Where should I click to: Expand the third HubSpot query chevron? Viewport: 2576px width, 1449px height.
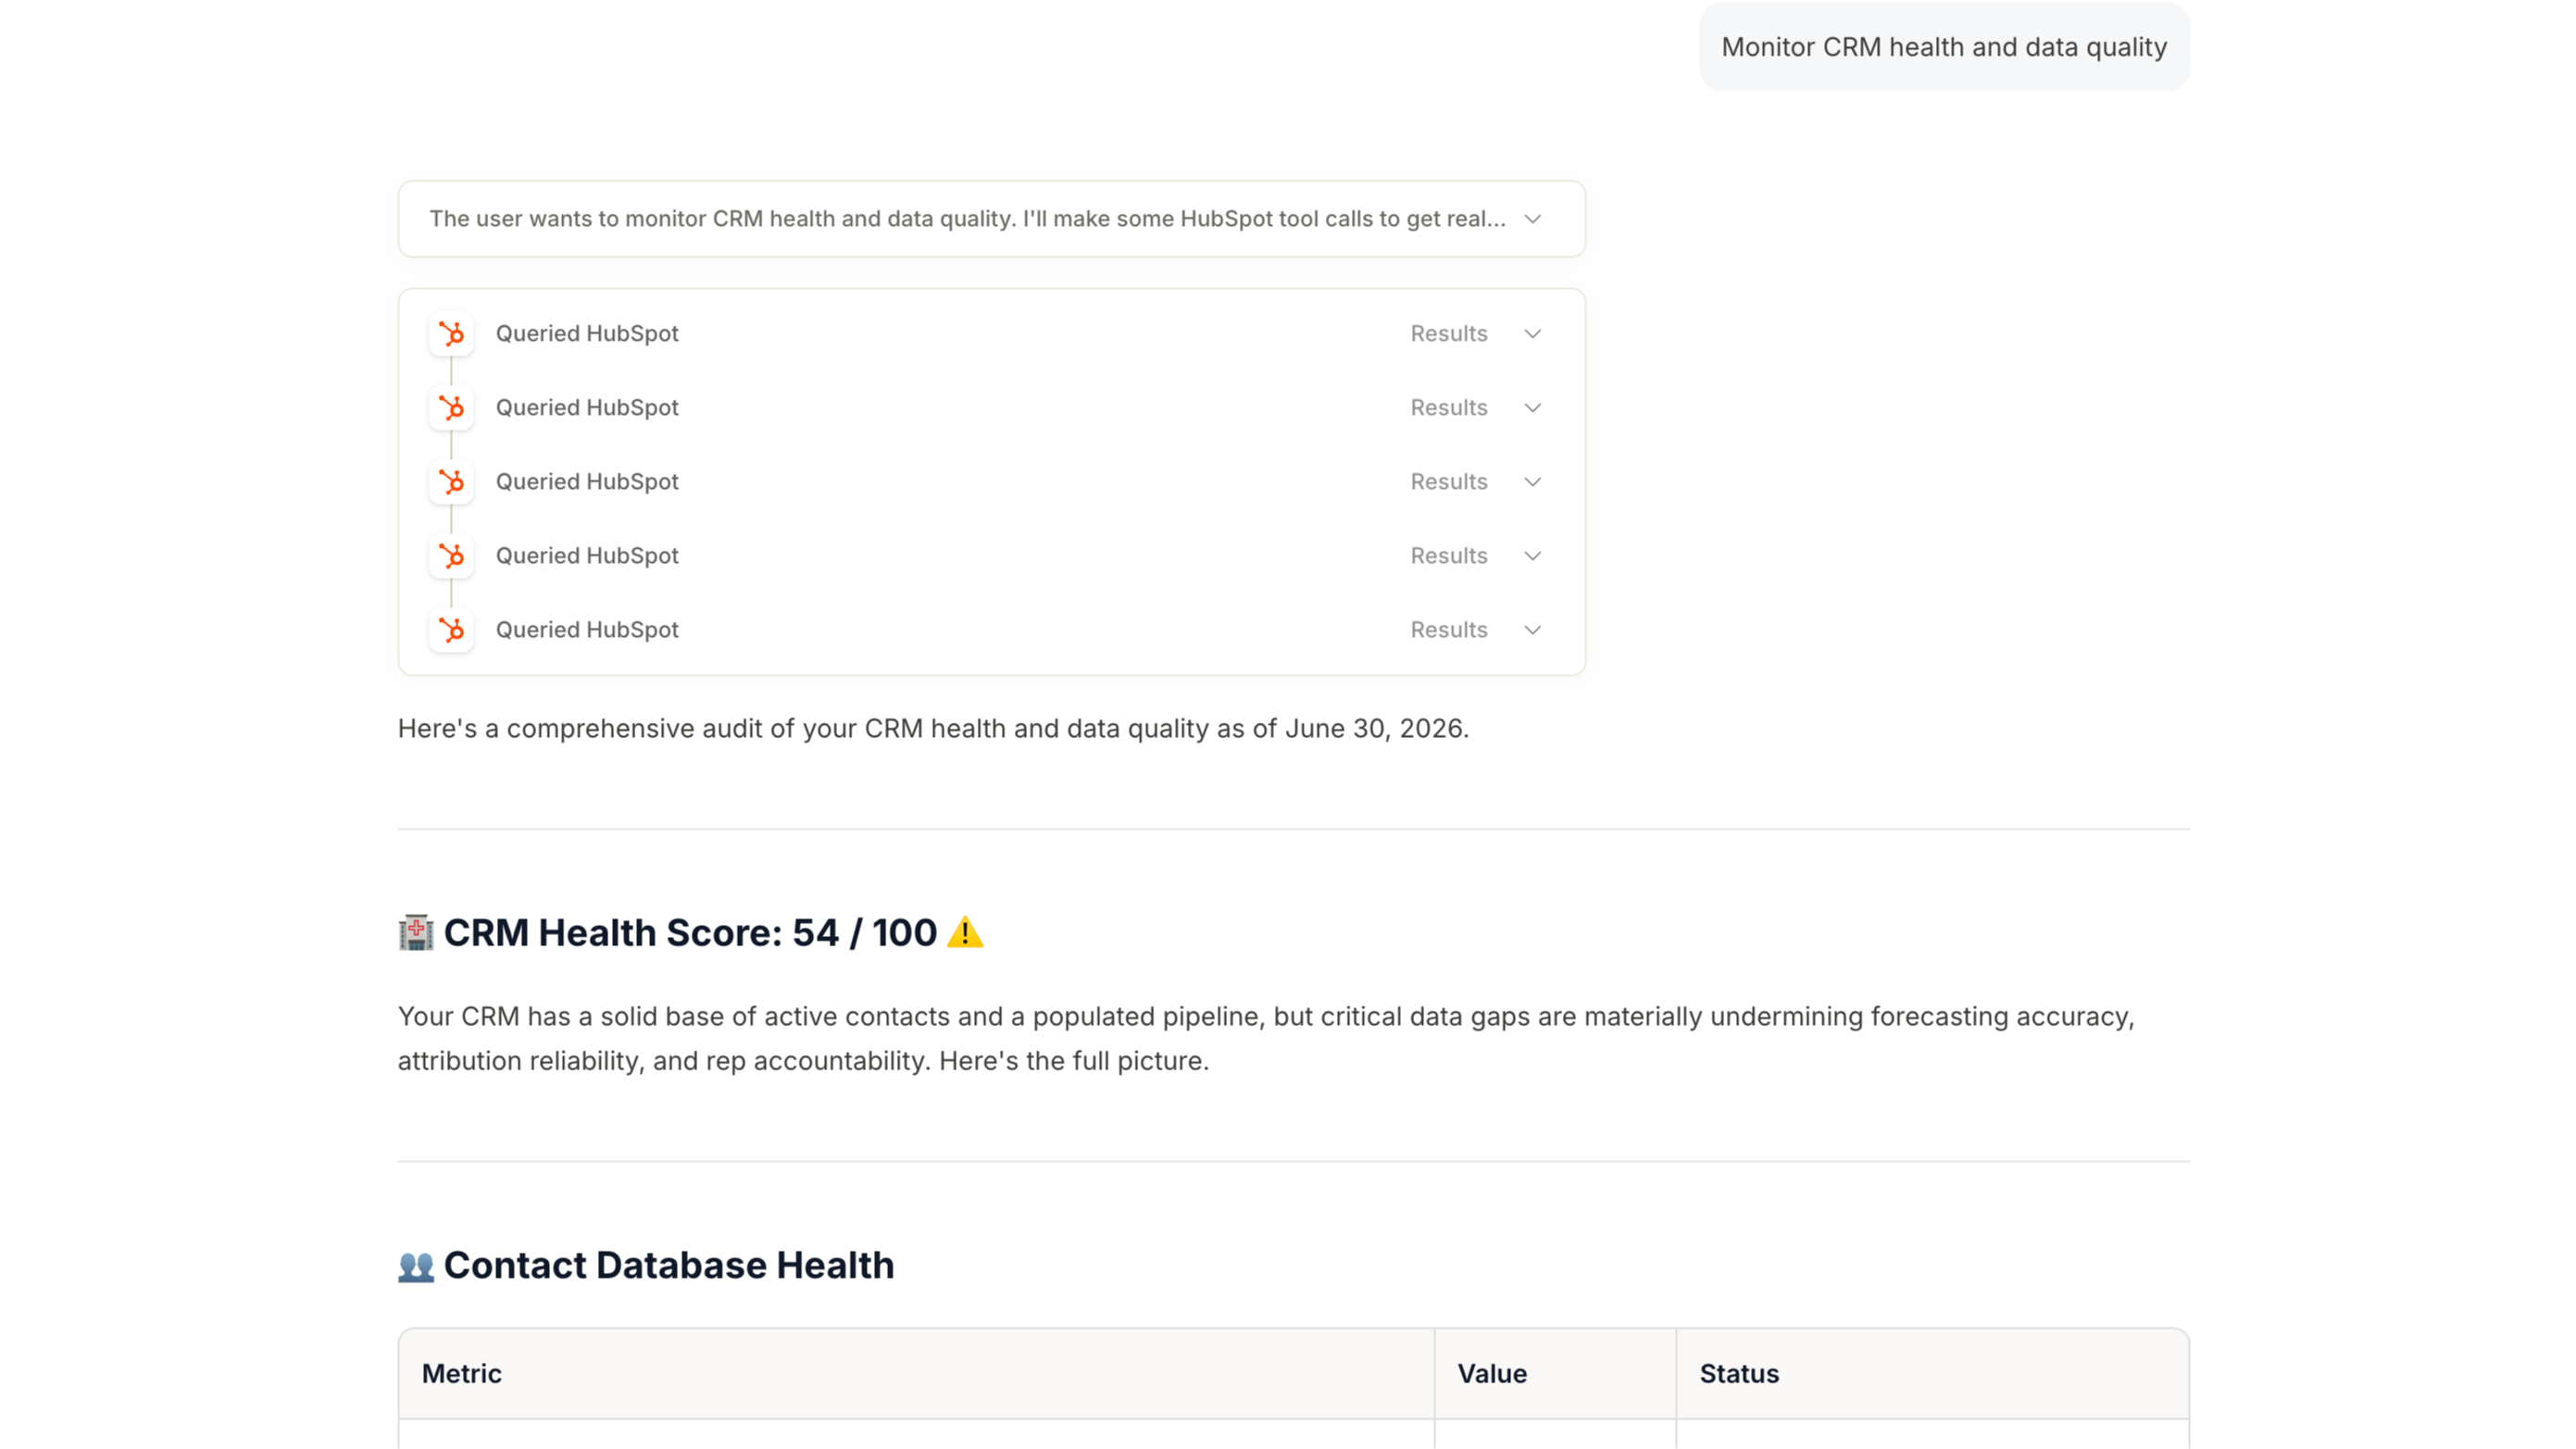pos(1532,481)
